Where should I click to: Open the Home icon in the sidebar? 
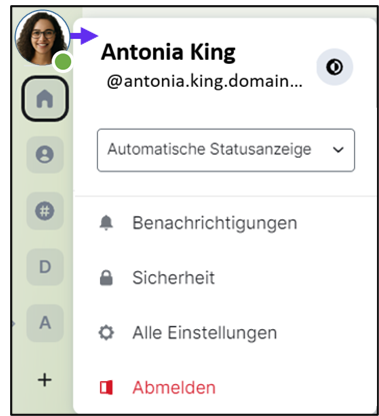coord(45,99)
